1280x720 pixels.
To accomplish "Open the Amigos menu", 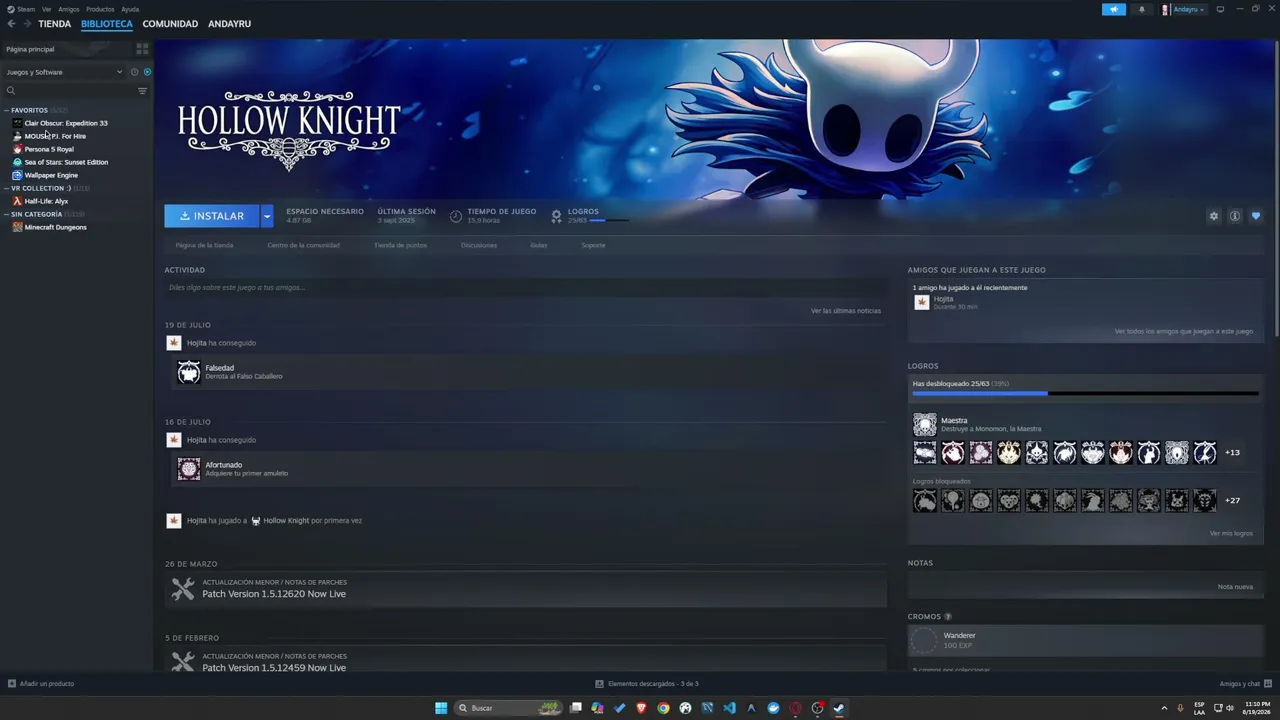I will tap(69, 9).
